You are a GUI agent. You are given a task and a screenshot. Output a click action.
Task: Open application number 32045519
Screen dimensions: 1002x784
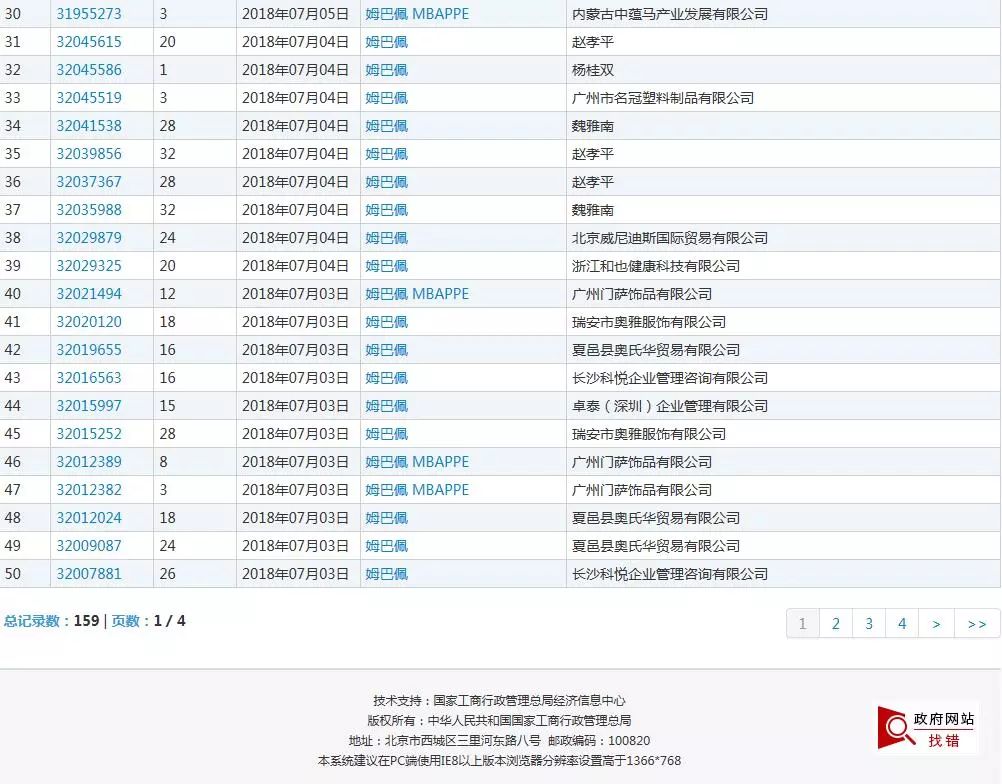(89, 98)
